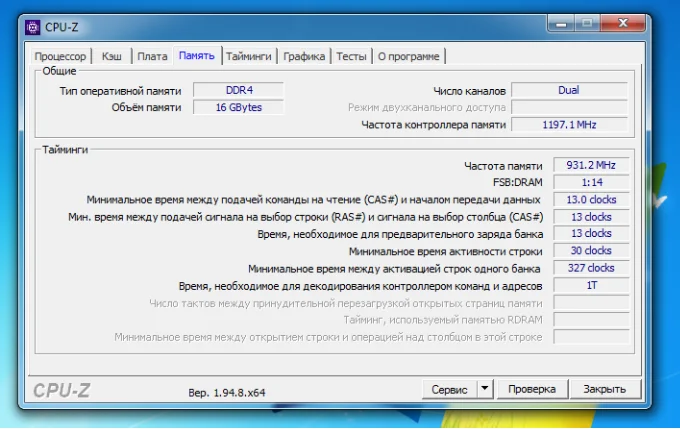Close the CPU-Z window with X
The height and width of the screenshot is (429, 680).
(623, 23)
